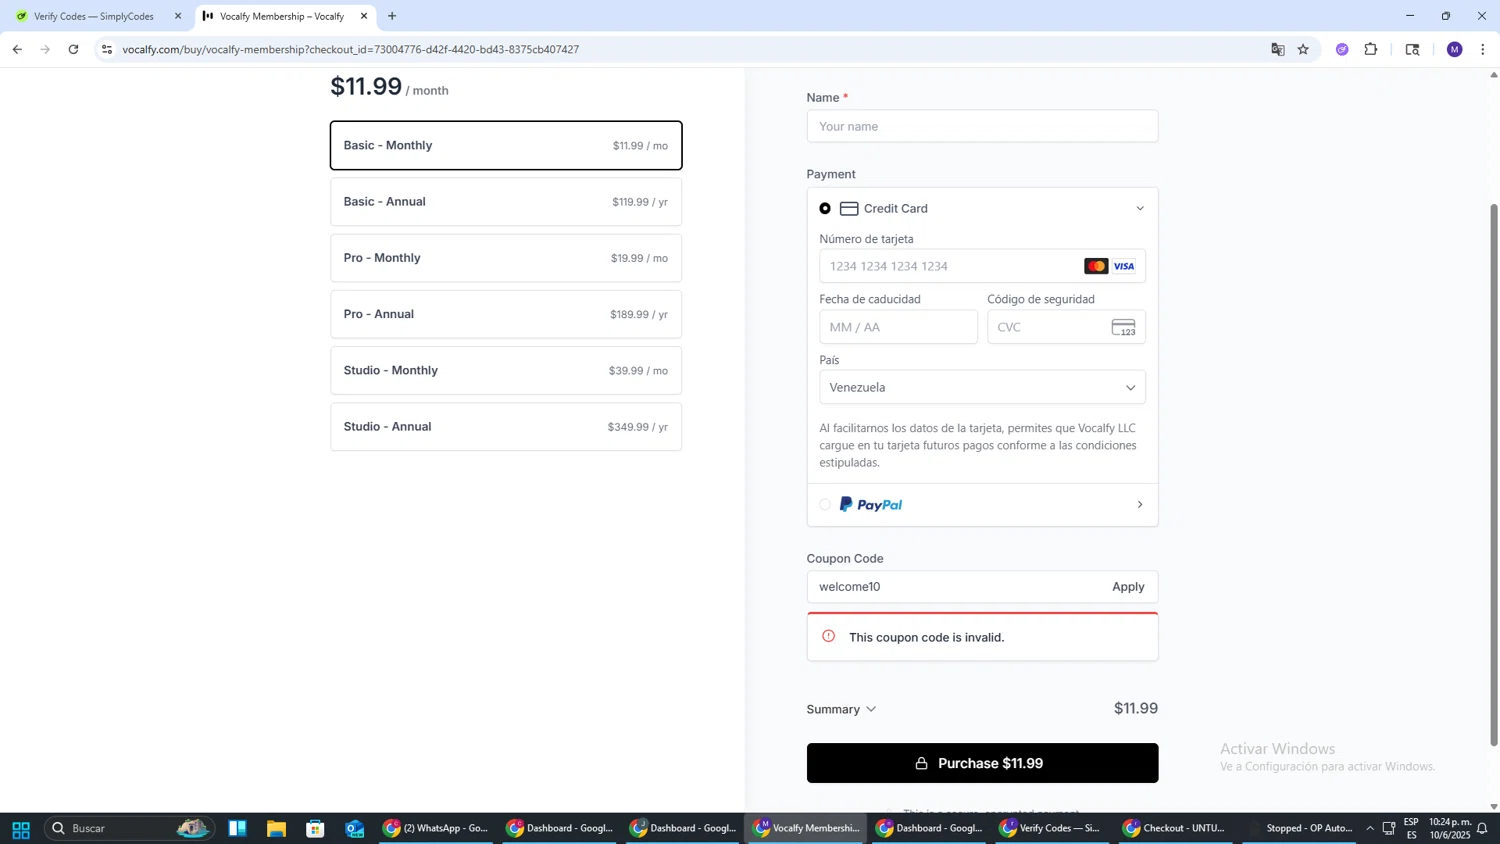Select the Credit Card radio button

point(825,208)
